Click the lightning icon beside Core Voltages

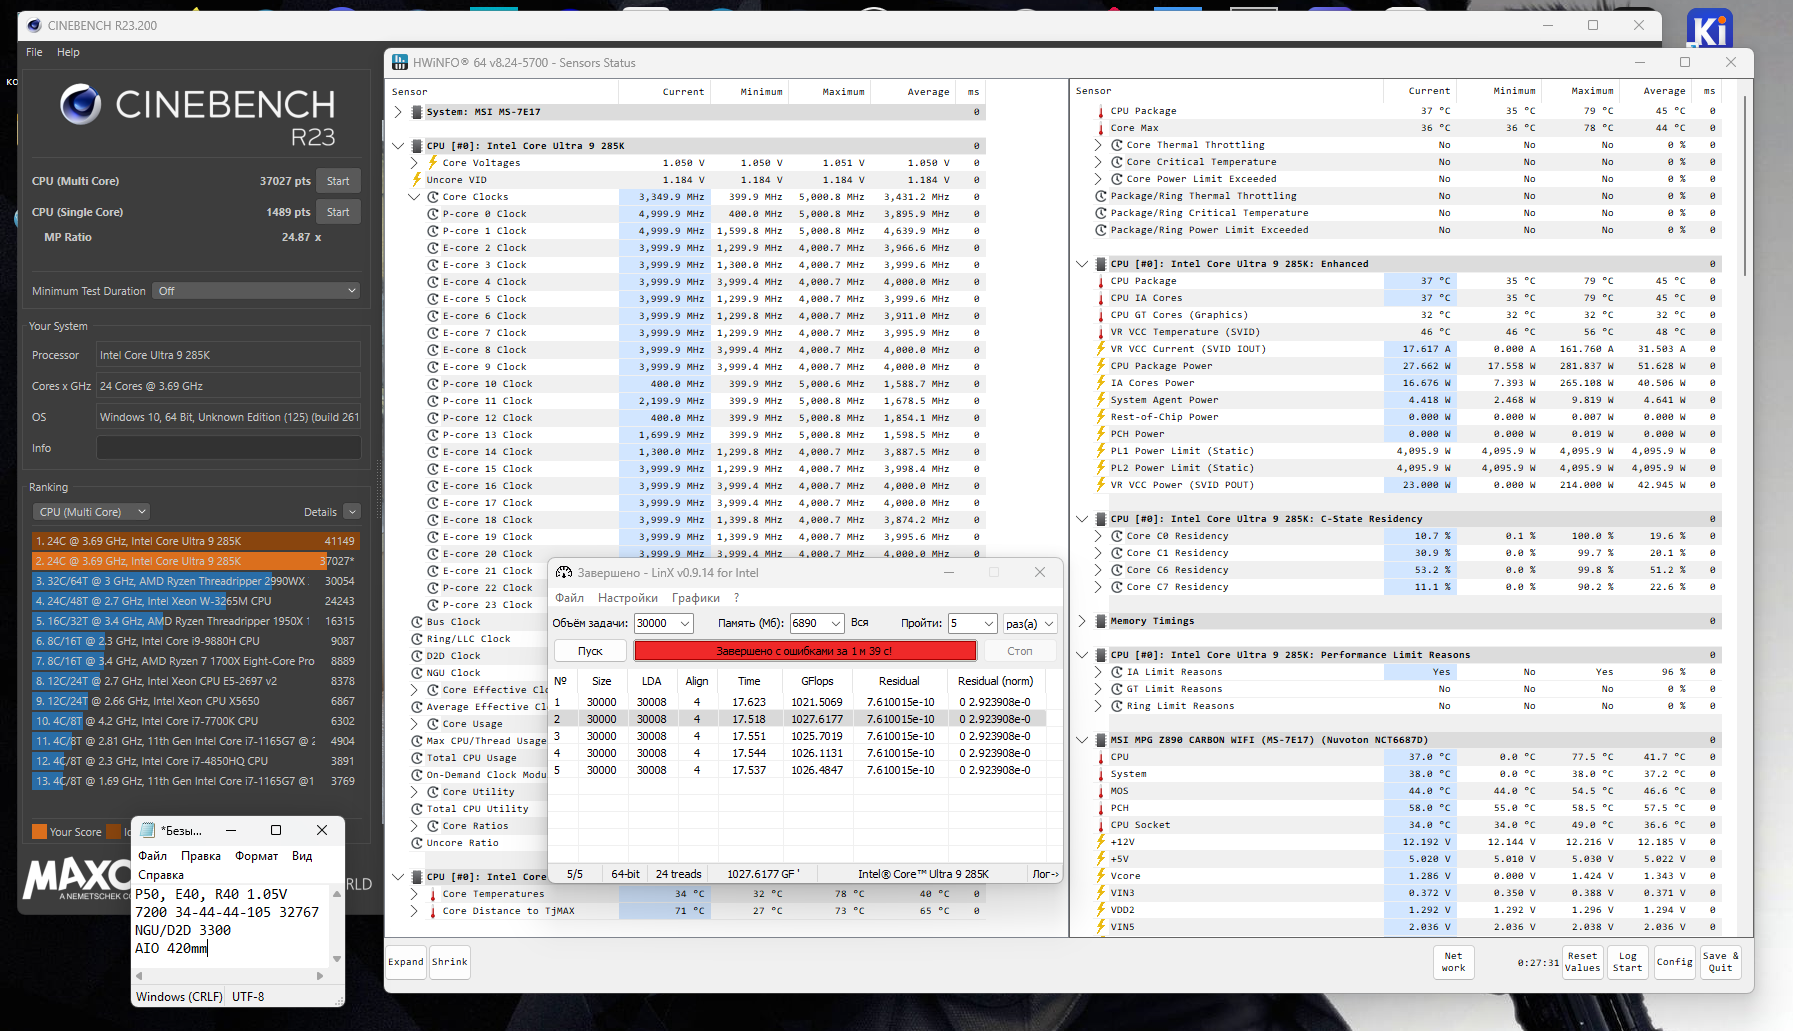[x=433, y=162]
